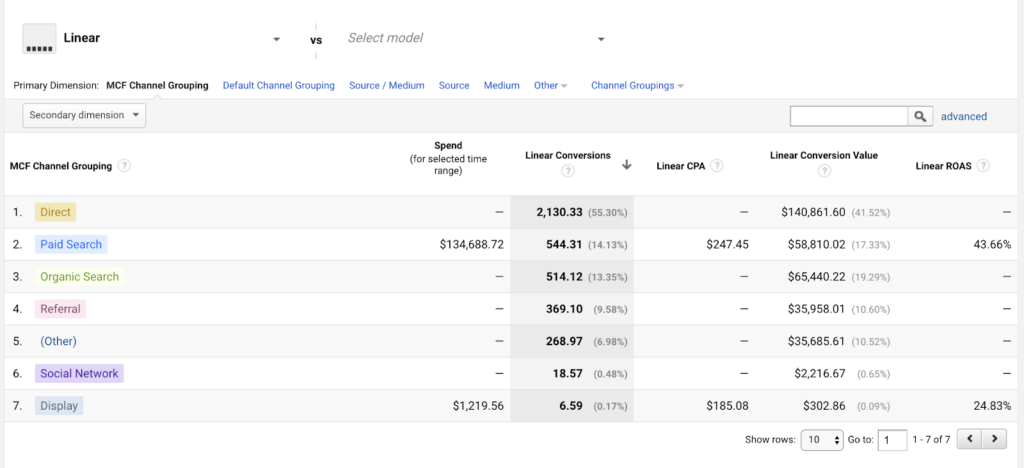Click the Linear Conversions column header
Screen dimensions: 1024x468
tap(568, 155)
